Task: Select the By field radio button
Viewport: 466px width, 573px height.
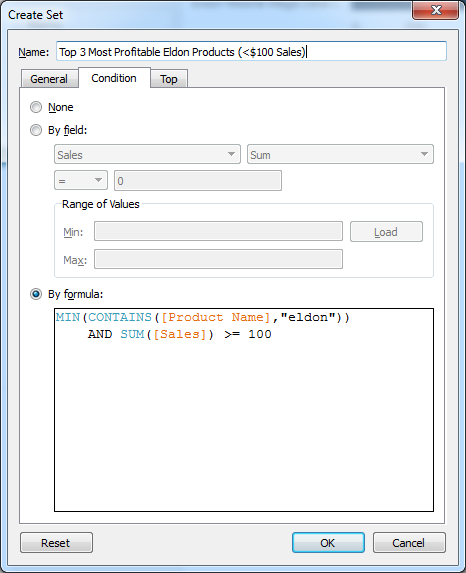Action: point(36,130)
